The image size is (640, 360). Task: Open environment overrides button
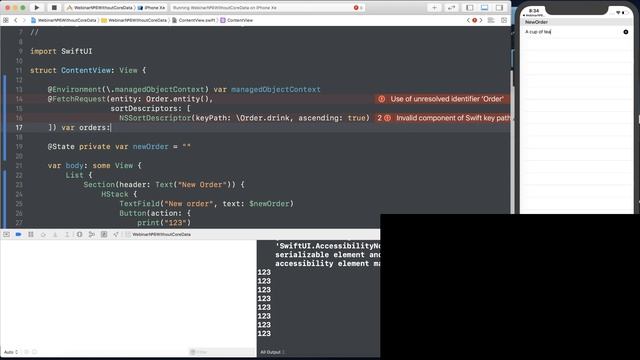click(x=104, y=234)
